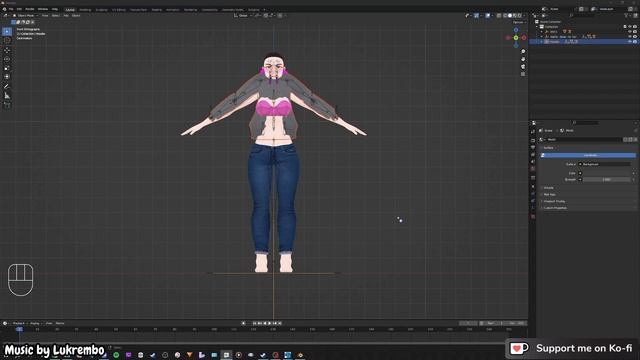Image resolution: width=640 pixels, height=360 pixels.
Task: Select the Measure tool
Action: [x=7, y=96]
